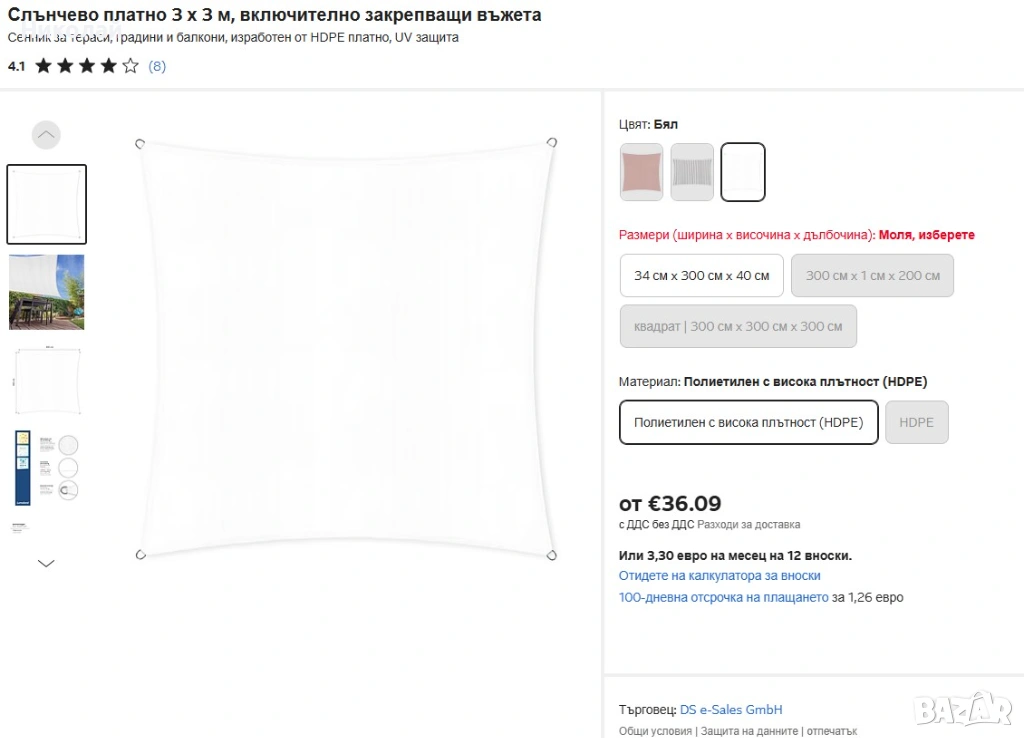
Task: Select size 34 см x 300 см x 40 см
Action: point(701,276)
